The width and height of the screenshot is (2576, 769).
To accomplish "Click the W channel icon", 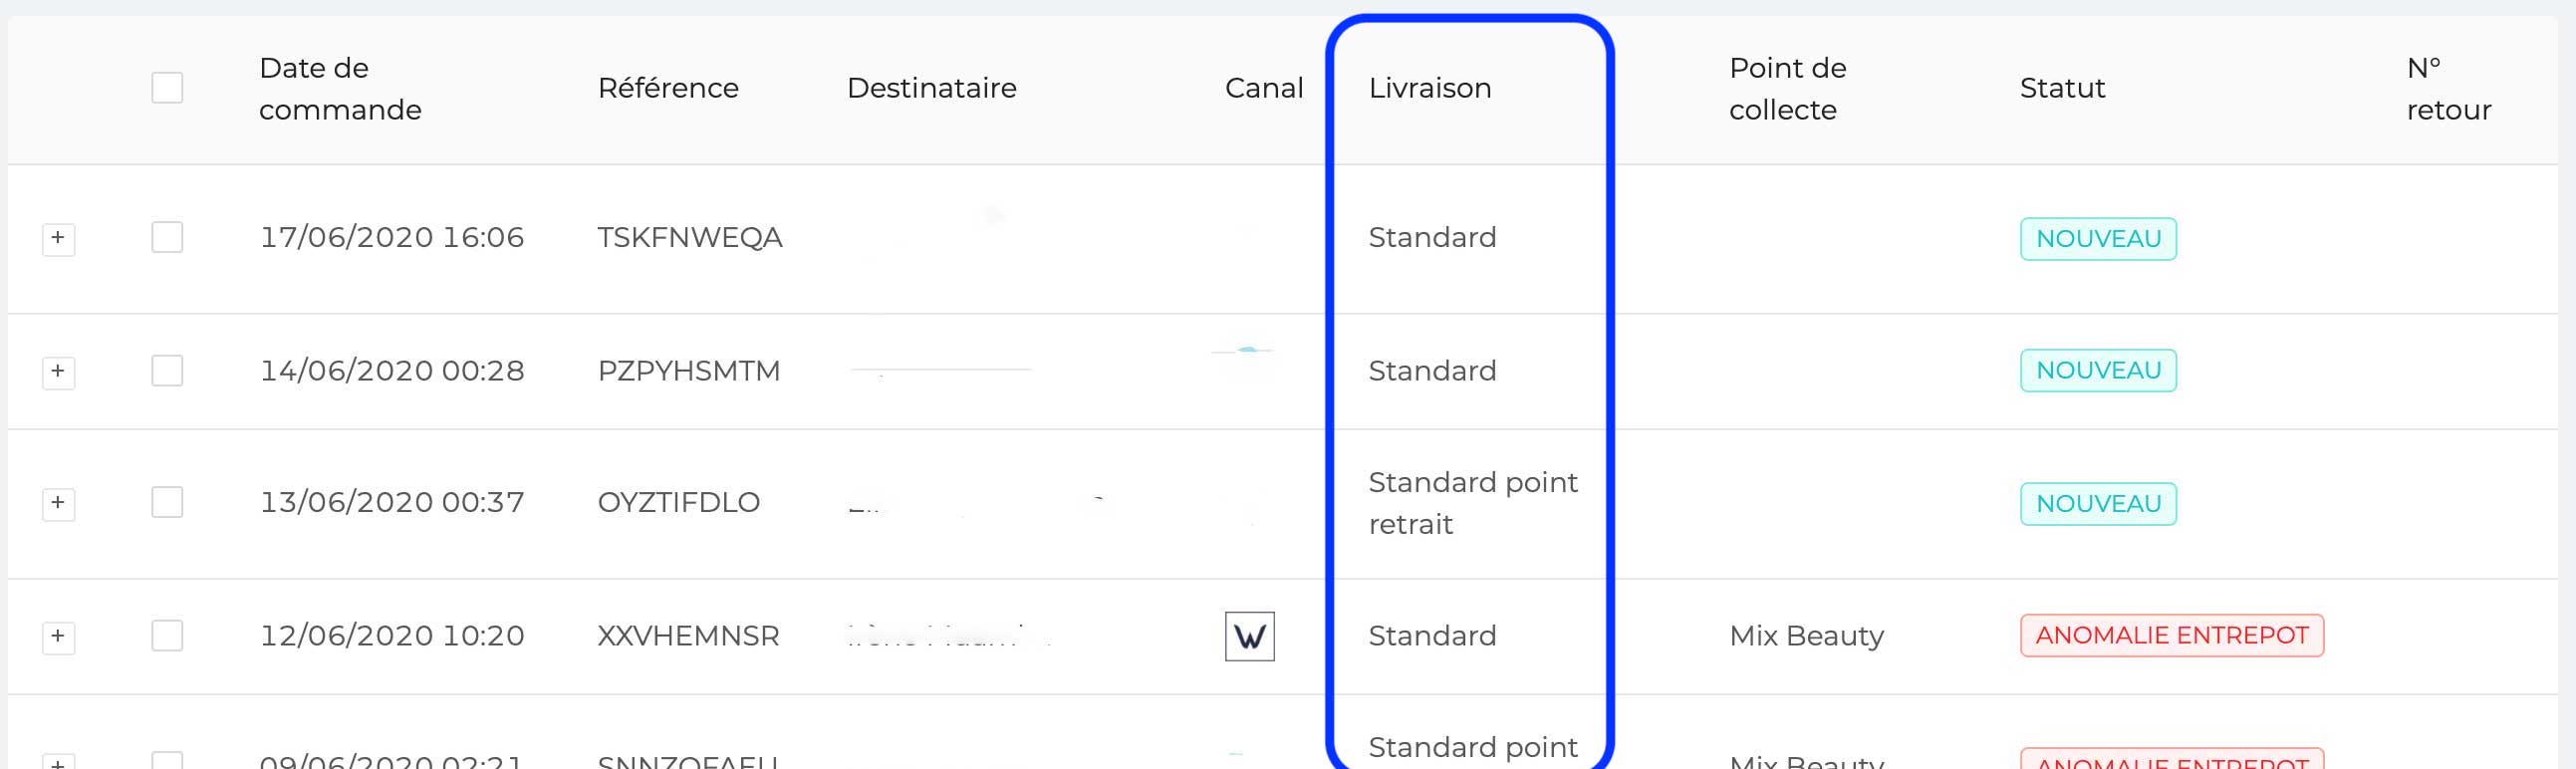I will coord(1249,636).
